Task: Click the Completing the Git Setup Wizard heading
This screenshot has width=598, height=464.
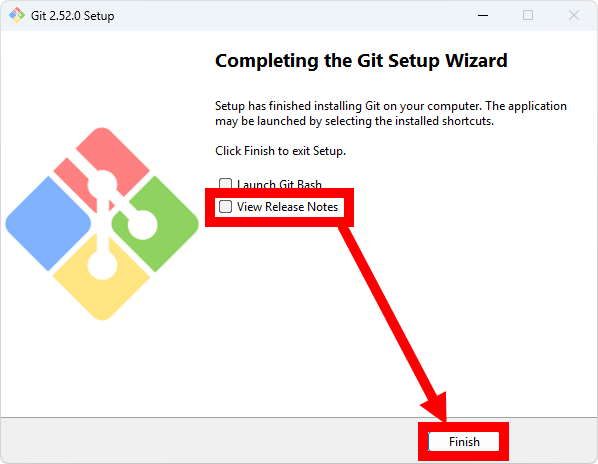Action: coord(361,61)
